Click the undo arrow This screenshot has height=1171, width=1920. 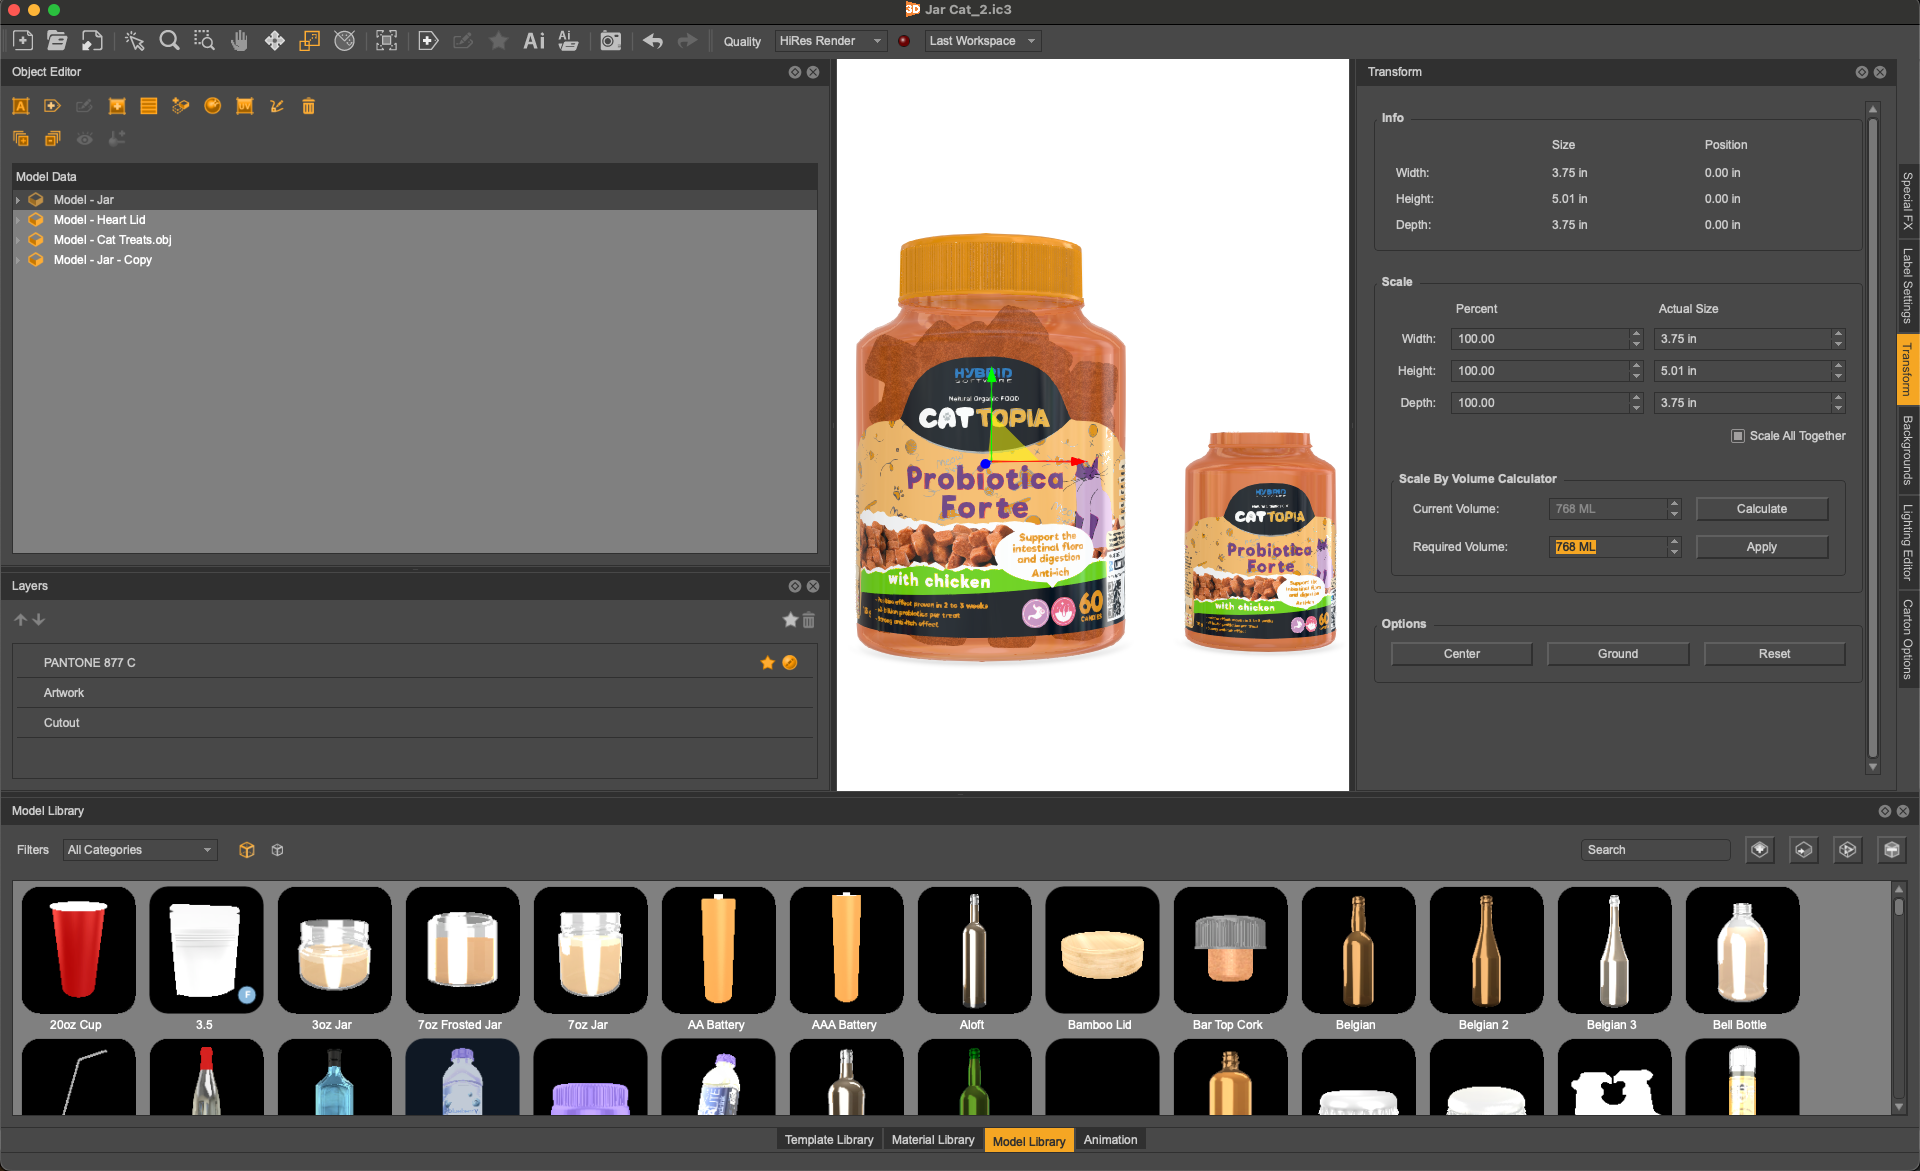653,41
